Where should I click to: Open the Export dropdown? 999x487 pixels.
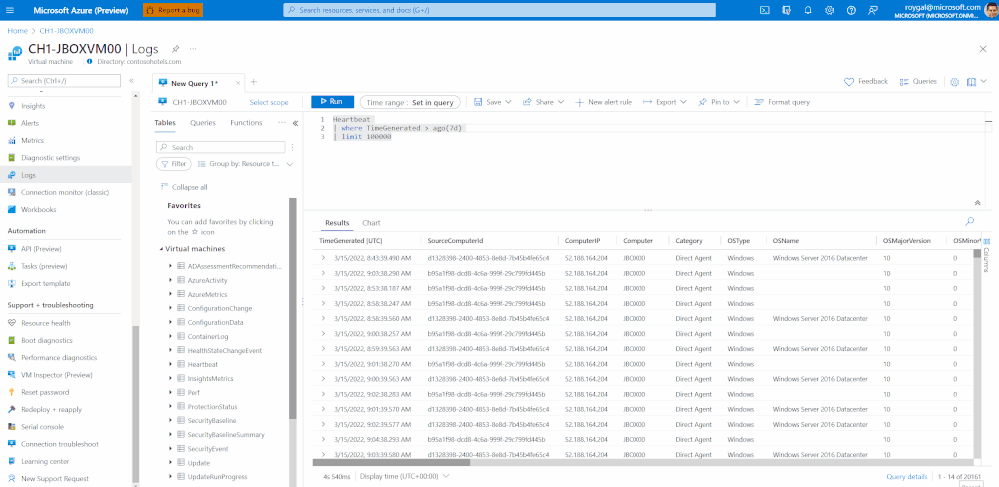coord(665,102)
